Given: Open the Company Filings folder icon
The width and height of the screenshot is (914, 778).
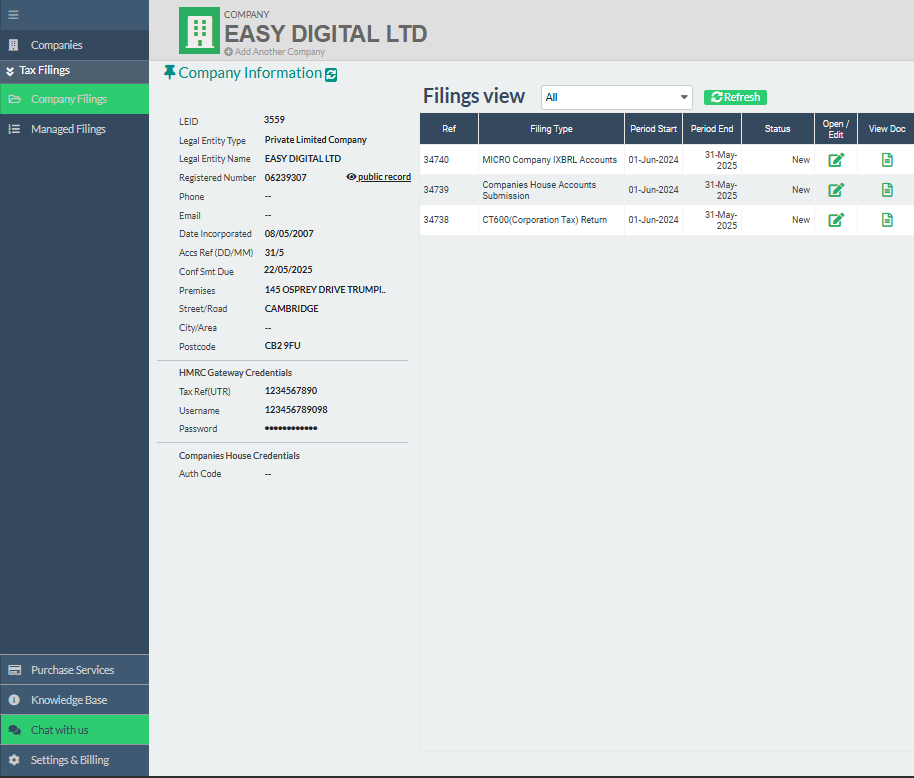Looking at the screenshot, I should pyautogui.click(x=15, y=99).
